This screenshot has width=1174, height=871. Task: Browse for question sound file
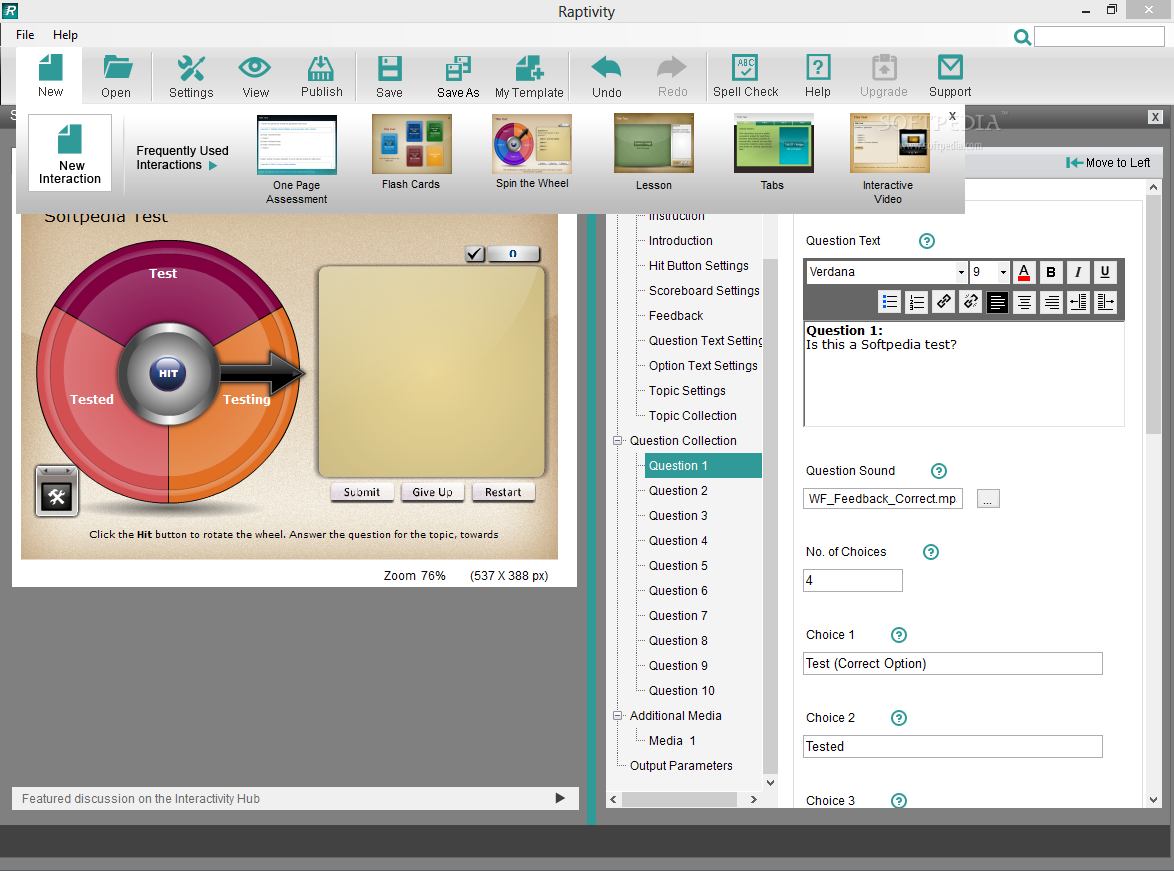(x=988, y=499)
